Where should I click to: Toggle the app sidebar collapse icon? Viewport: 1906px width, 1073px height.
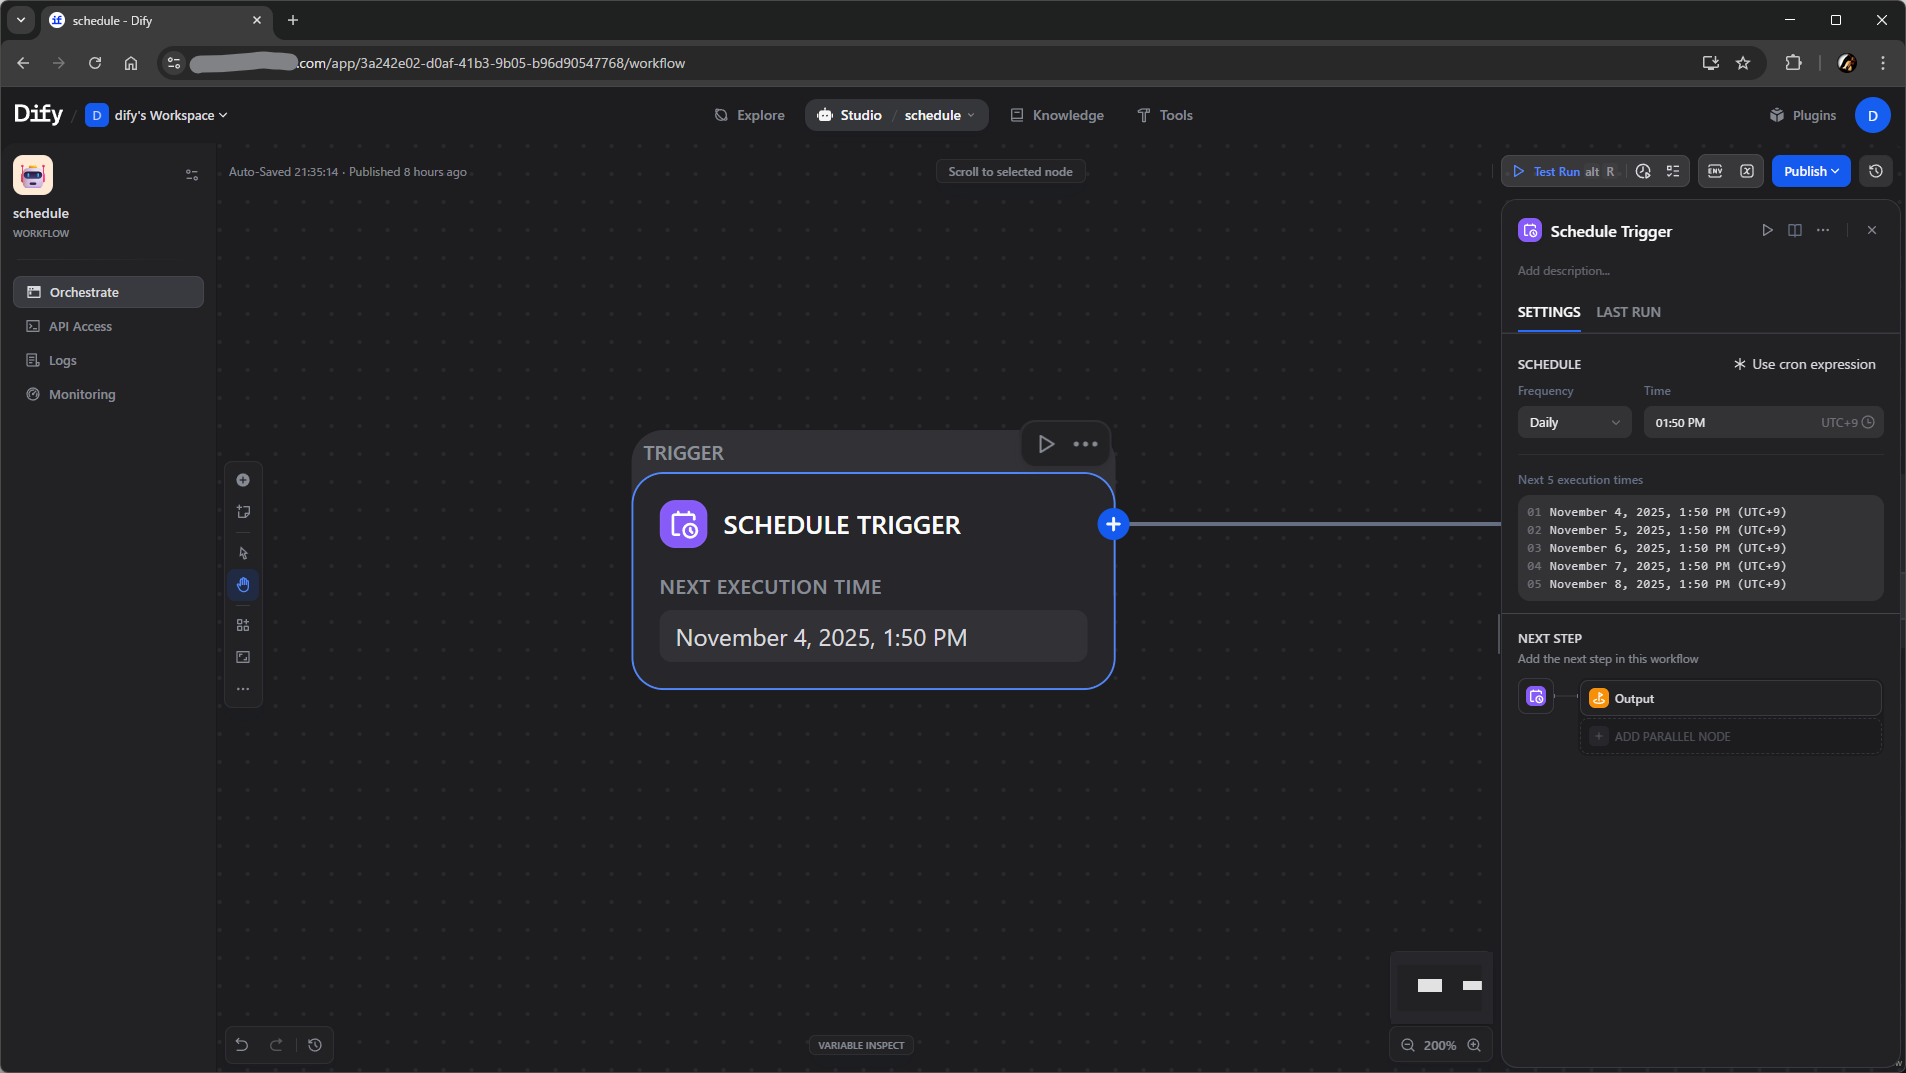[192, 175]
